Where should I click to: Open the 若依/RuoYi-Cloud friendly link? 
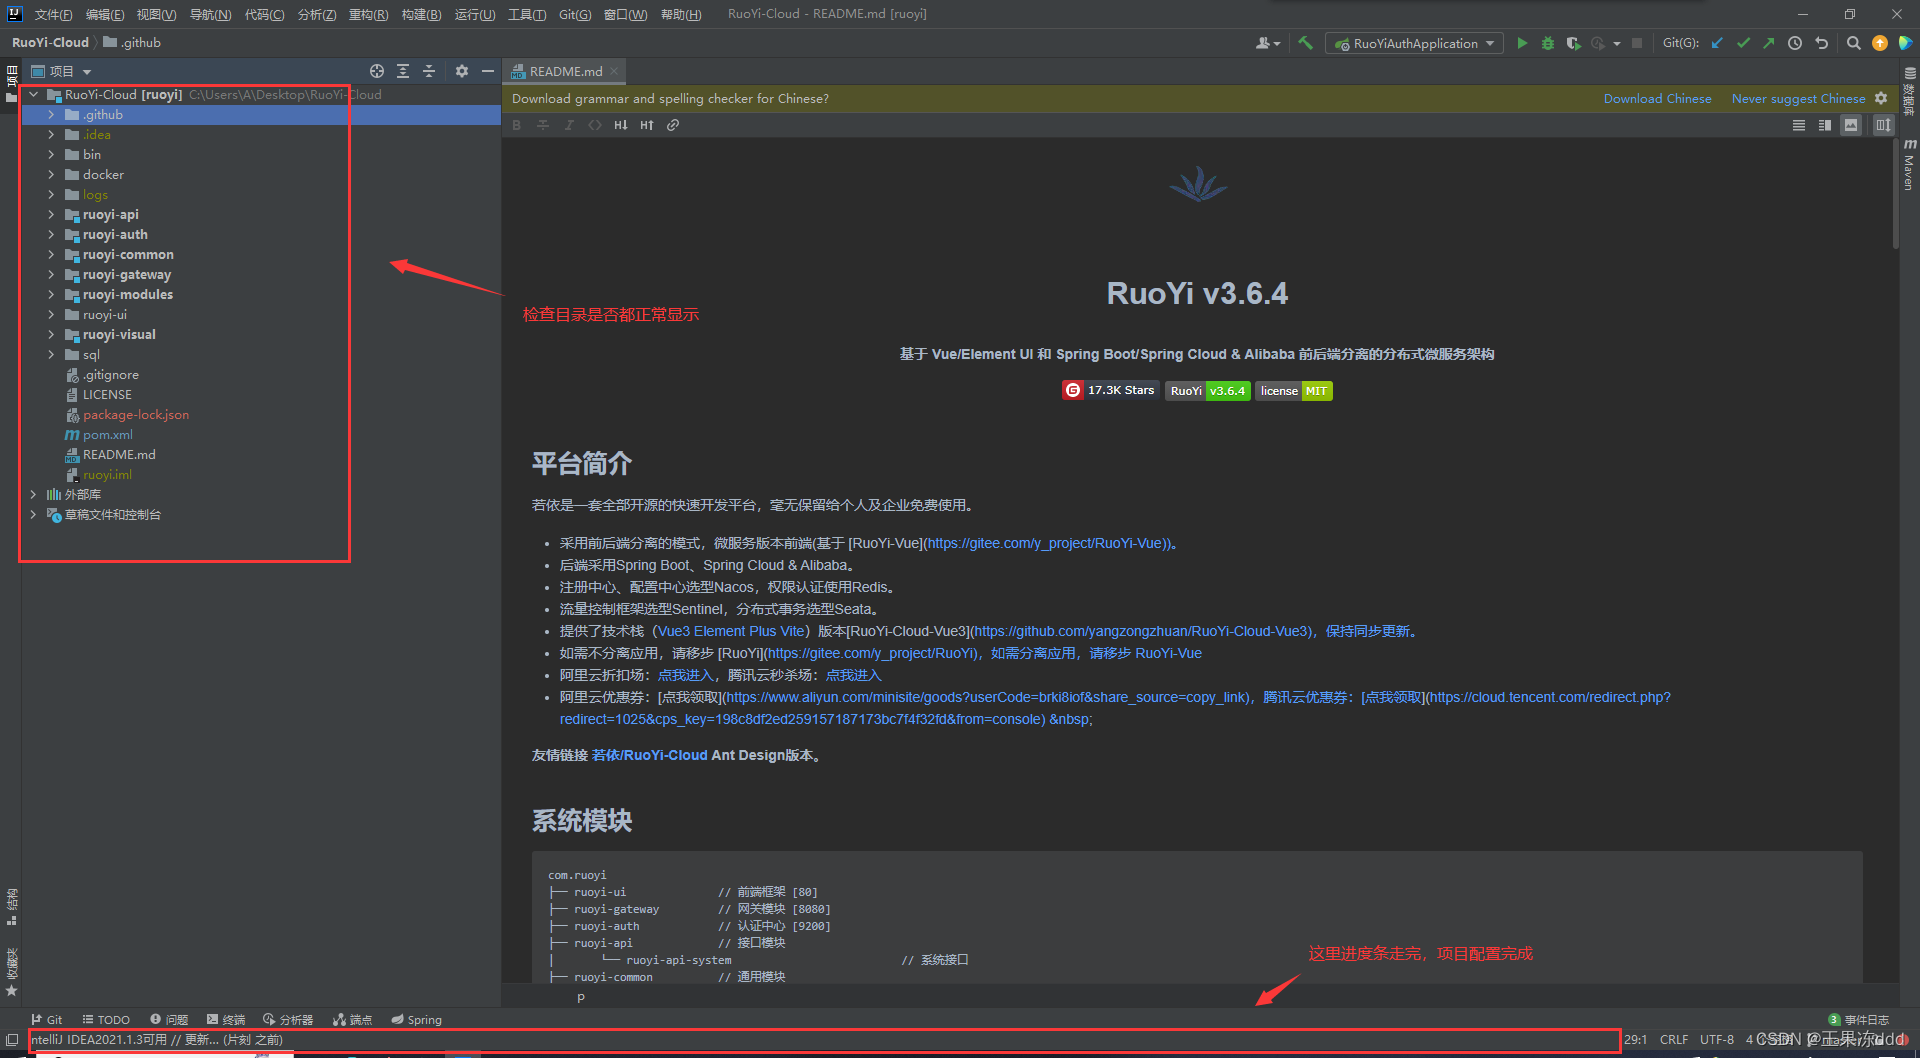coord(649,755)
